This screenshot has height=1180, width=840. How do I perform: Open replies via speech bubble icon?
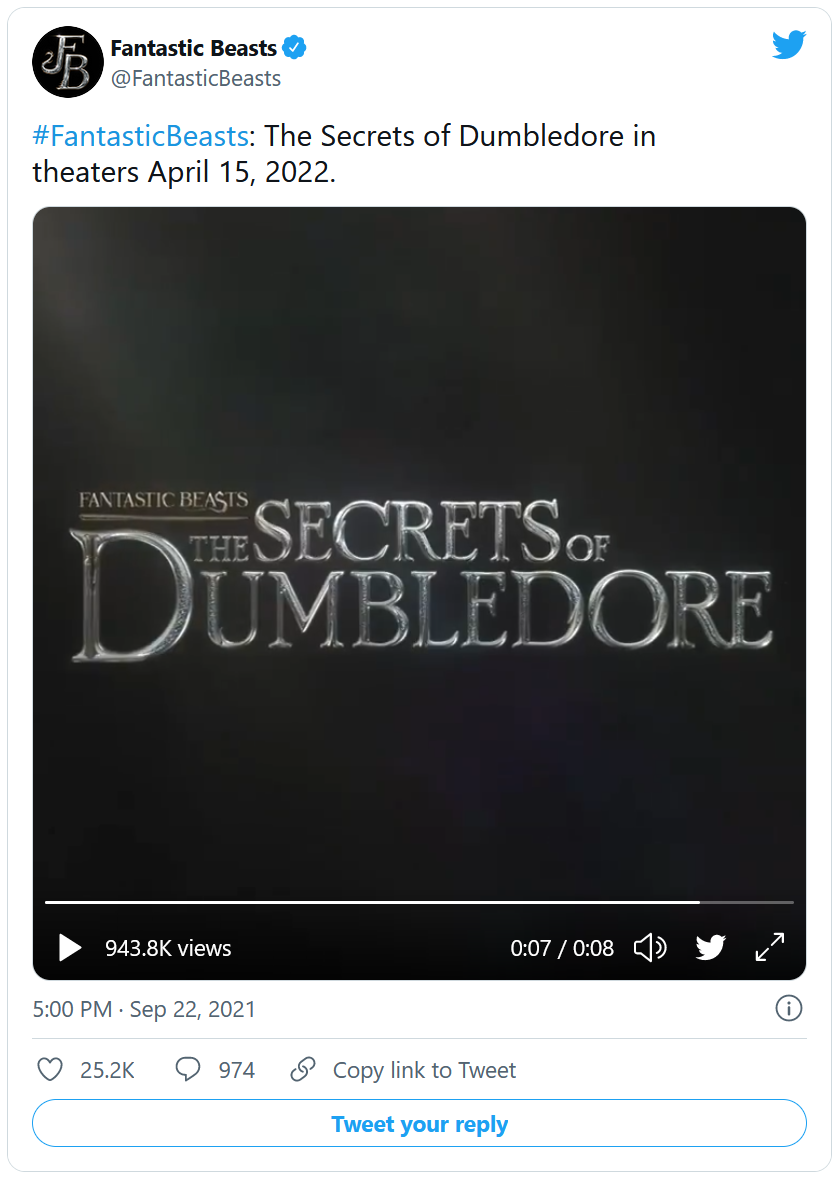[188, 1069]
